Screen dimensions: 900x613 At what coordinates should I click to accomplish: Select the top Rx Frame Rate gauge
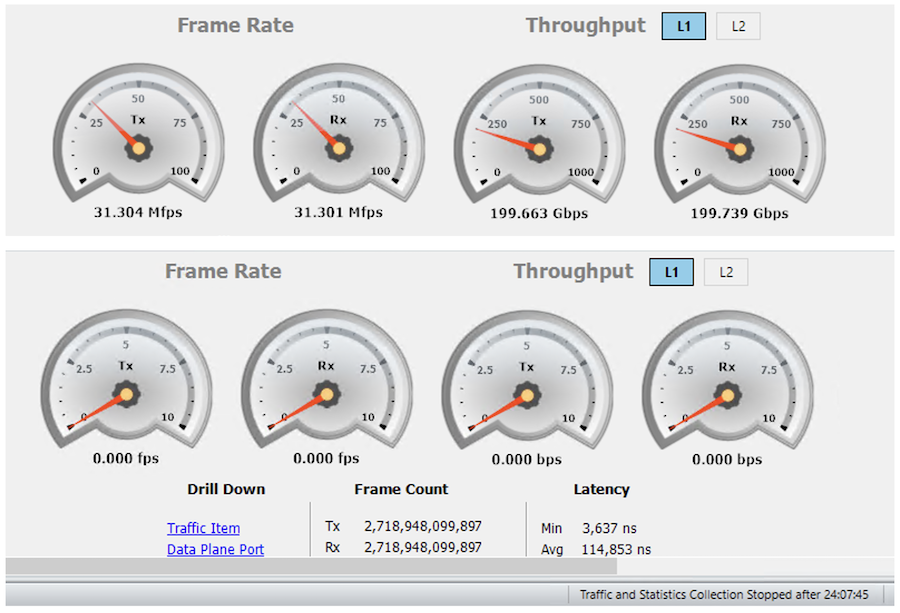(338, 140)
